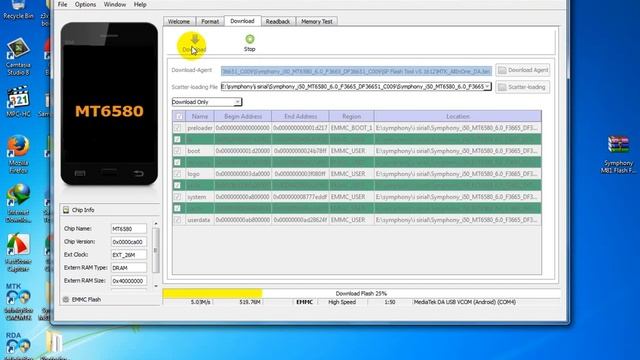Expand the Scatter-loading File combo box
Image resolution: width=640 pixels, height=360 pixels.
click(487, 87)
